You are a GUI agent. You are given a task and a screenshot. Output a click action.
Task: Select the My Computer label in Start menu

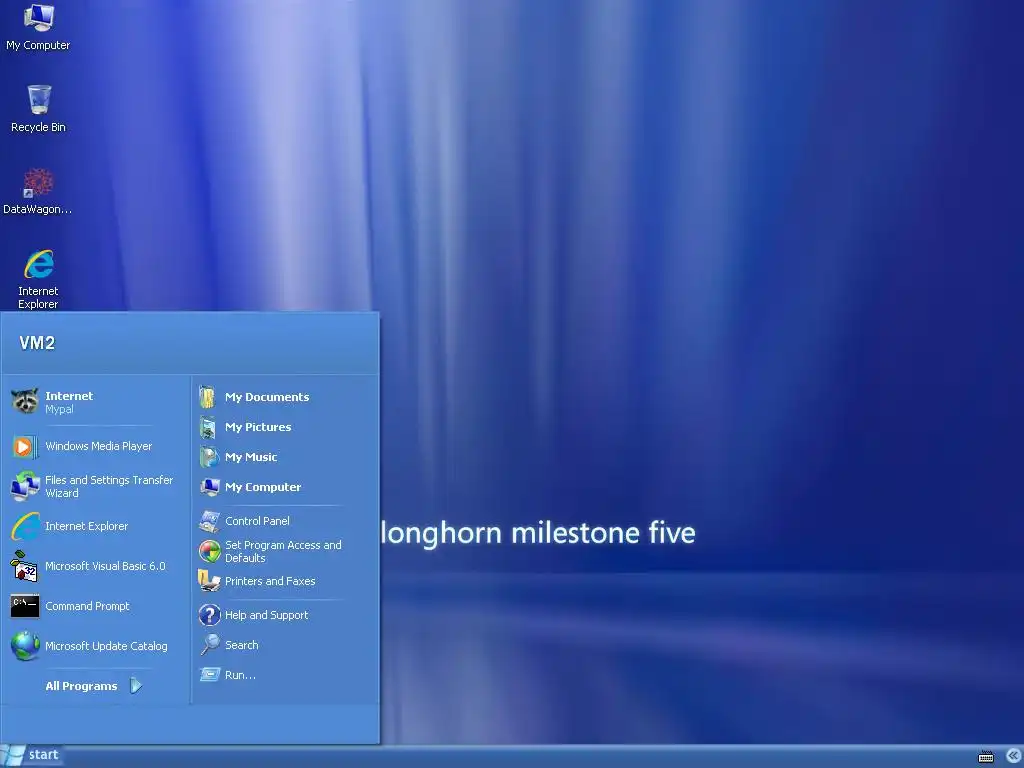coord(263,487)
